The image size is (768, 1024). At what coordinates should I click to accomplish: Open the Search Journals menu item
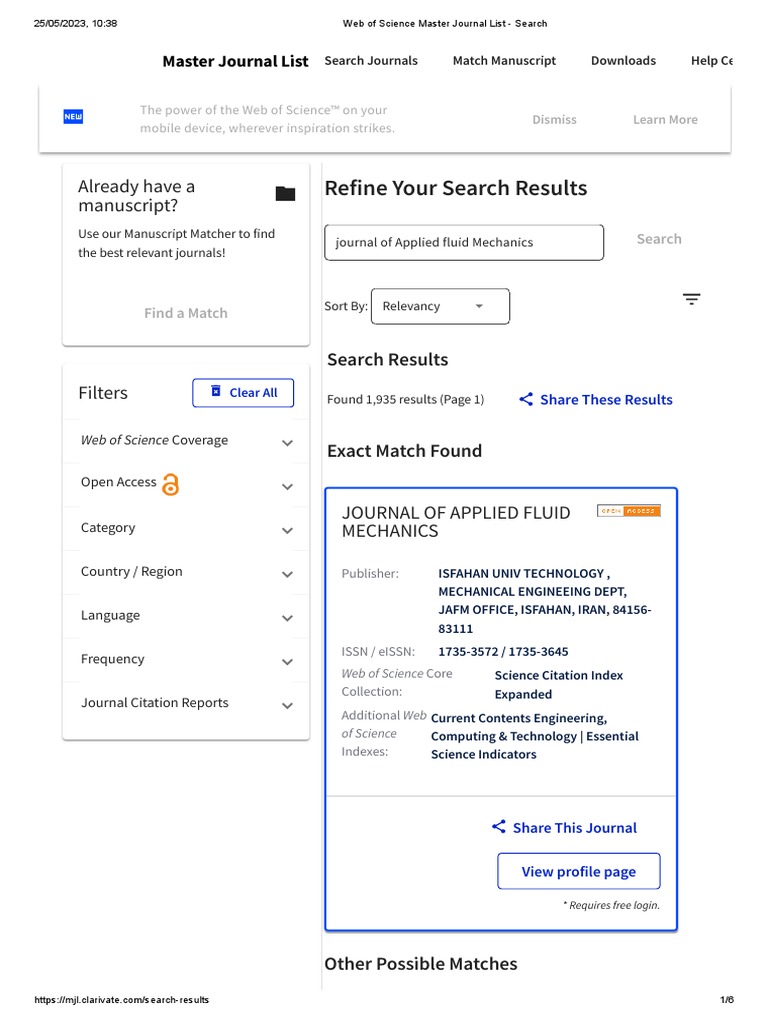tap(371, 61)
